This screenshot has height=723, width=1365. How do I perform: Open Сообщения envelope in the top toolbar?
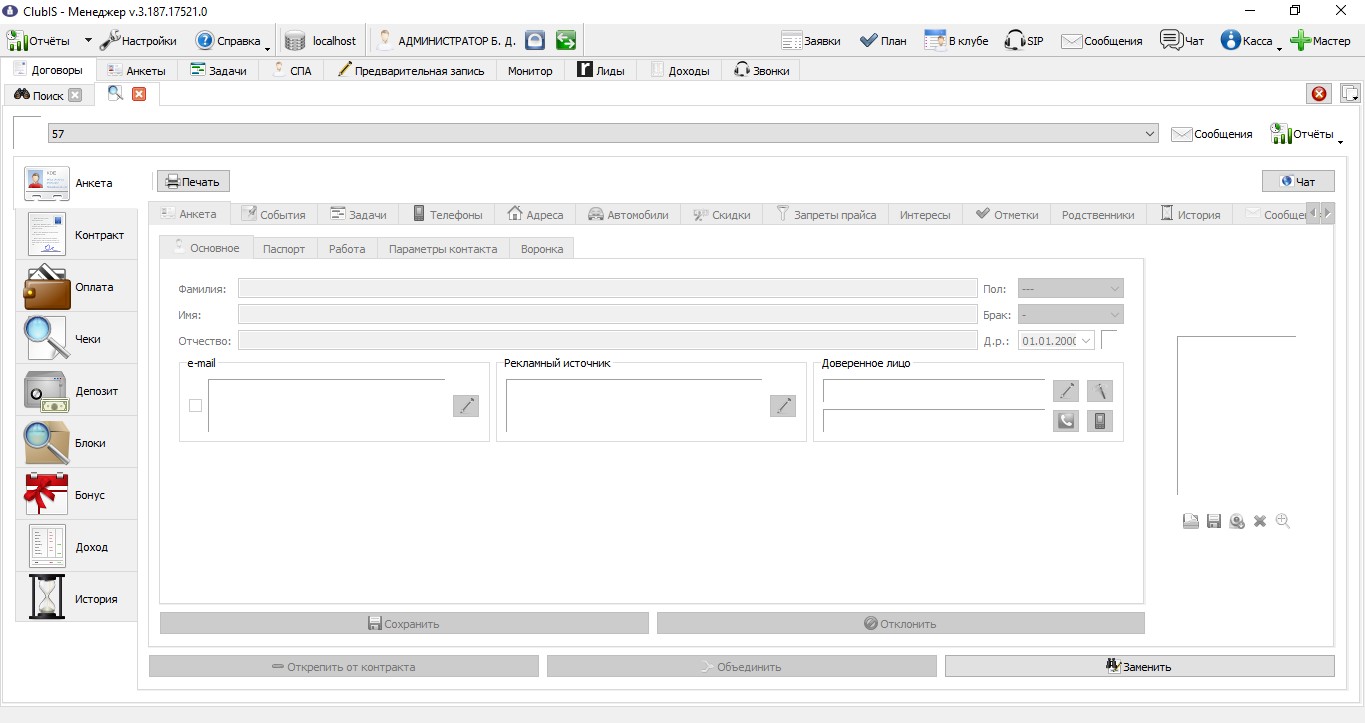click(1102, 41)
